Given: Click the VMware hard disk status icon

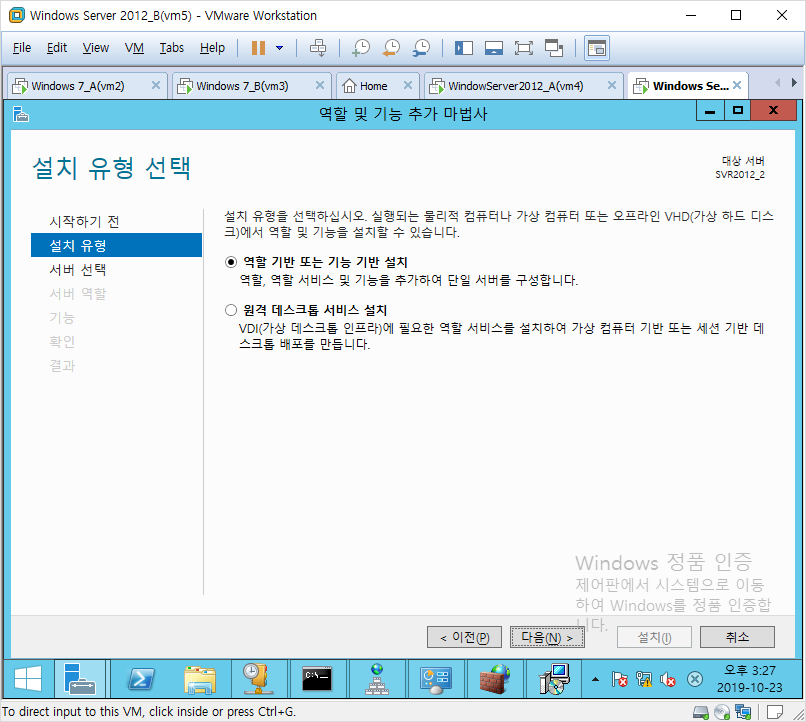Looking at the screenshot, I should (701, 712).
